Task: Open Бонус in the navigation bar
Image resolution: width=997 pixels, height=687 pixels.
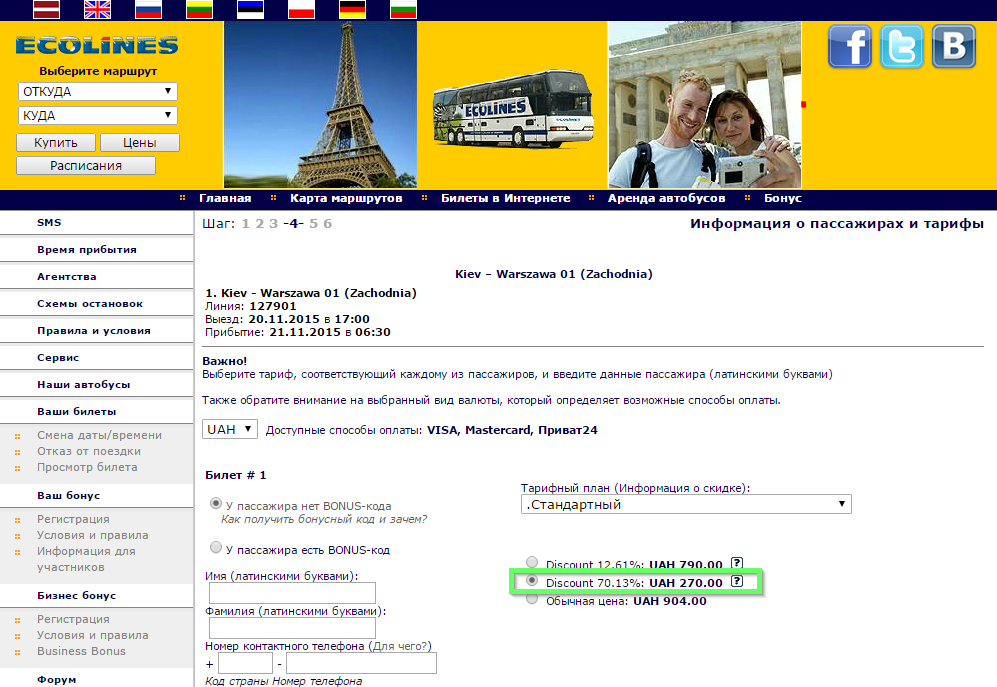Action: [x=783, y=198]
